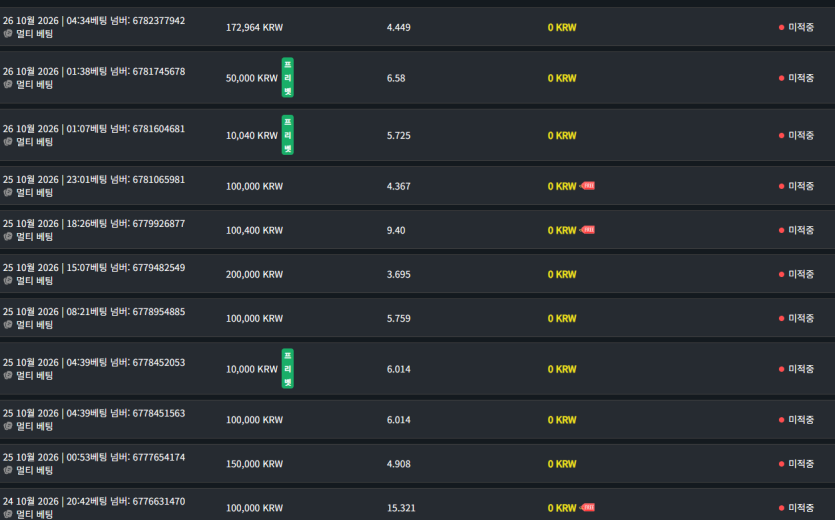This screenshot has width=835, height=520.
Task: Click odds value 5.759
Action: click(398, 318)
